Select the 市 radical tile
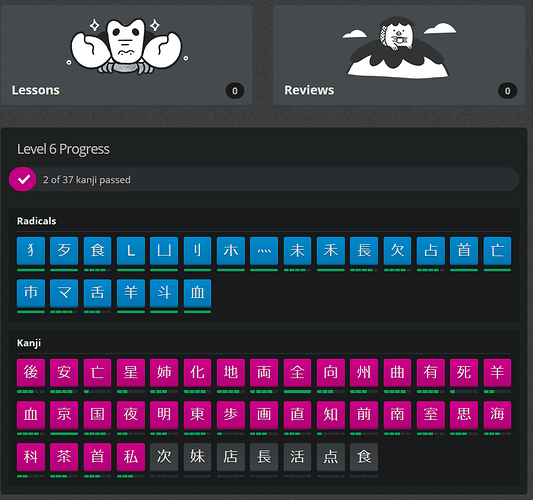The height and width of the screenshot is (500, 533). point(31,293)
